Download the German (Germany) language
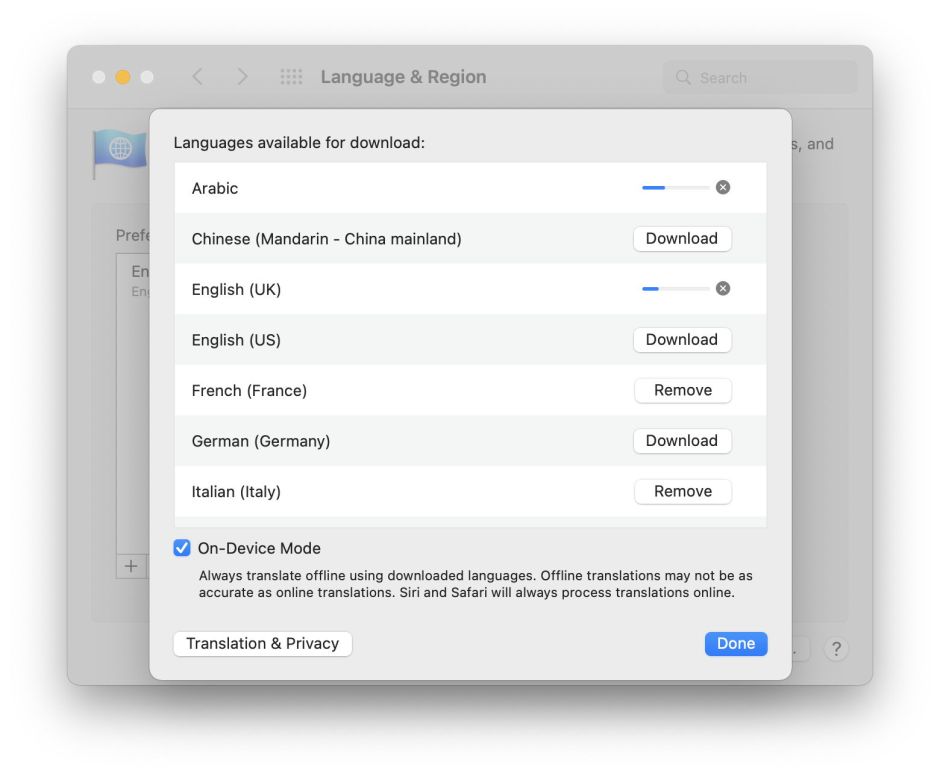Viewport: 940px width, 774px height. pyautogui.click(x=682, y=441)
